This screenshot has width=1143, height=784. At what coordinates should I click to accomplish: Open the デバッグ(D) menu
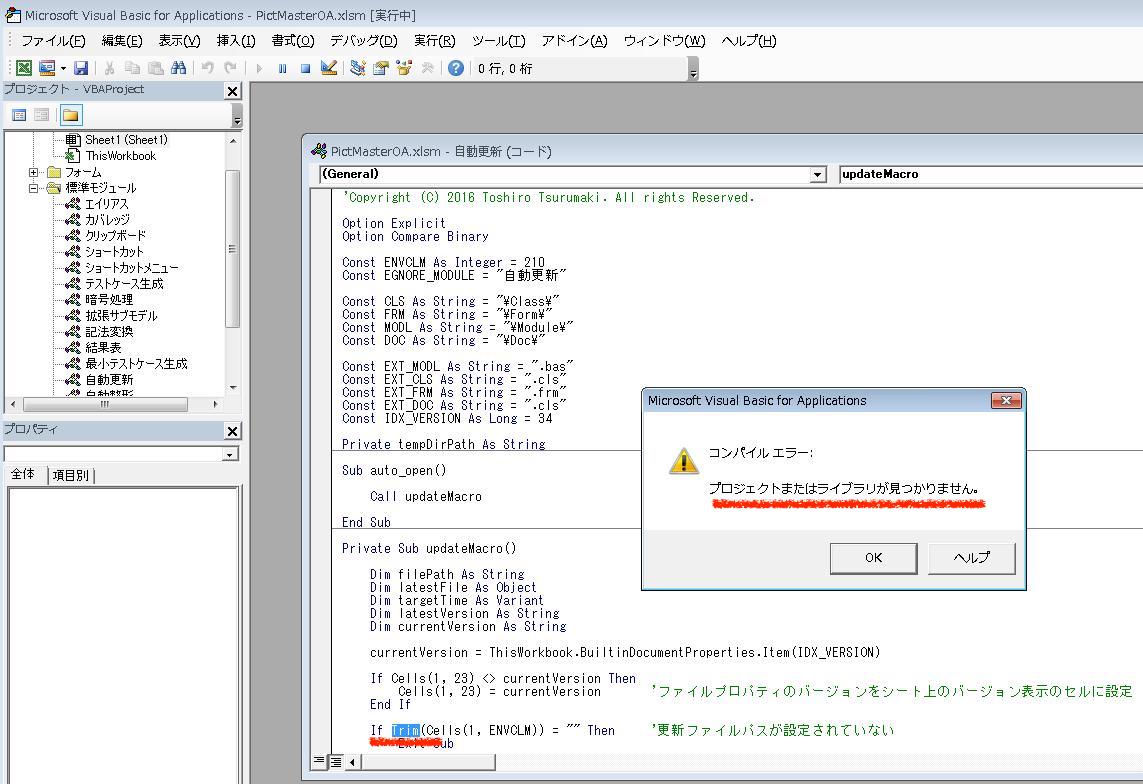click(x=363, y=41)
